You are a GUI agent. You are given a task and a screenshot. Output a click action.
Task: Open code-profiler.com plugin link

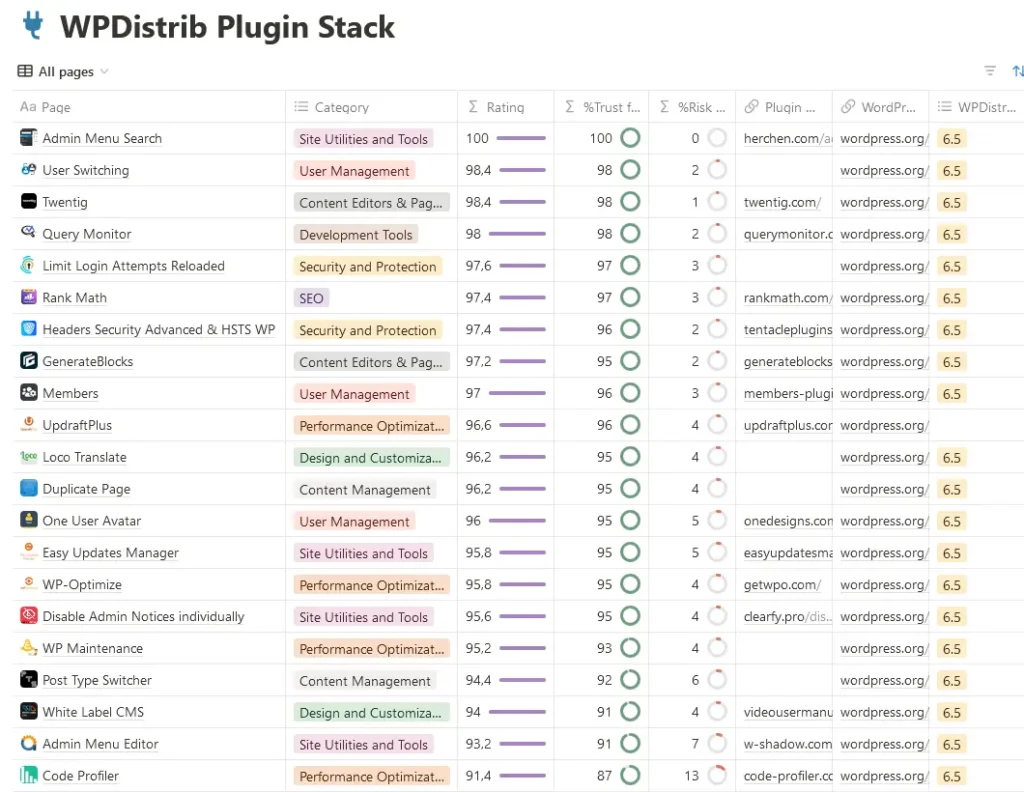click(x=788, y=776)
